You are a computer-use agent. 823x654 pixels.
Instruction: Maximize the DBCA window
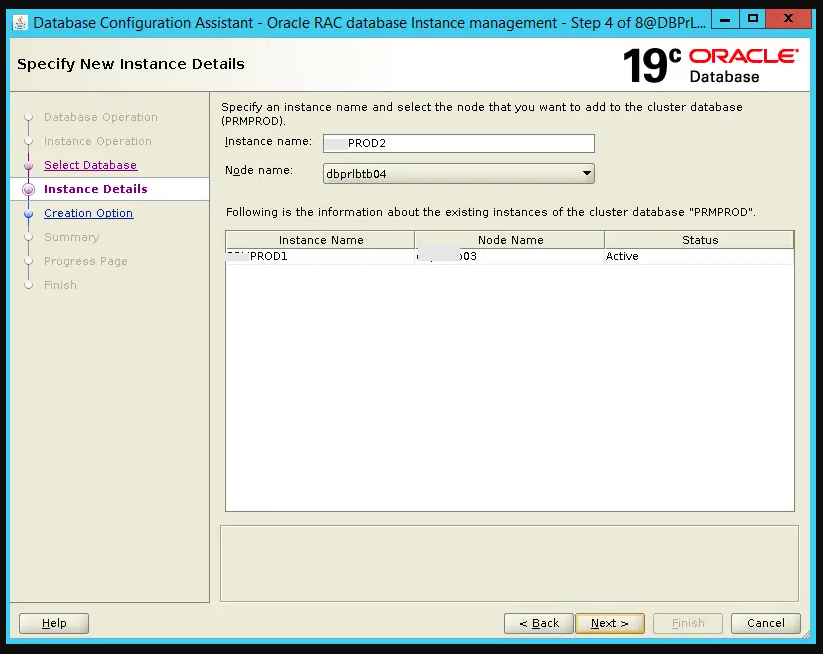(x=753, y=19)
